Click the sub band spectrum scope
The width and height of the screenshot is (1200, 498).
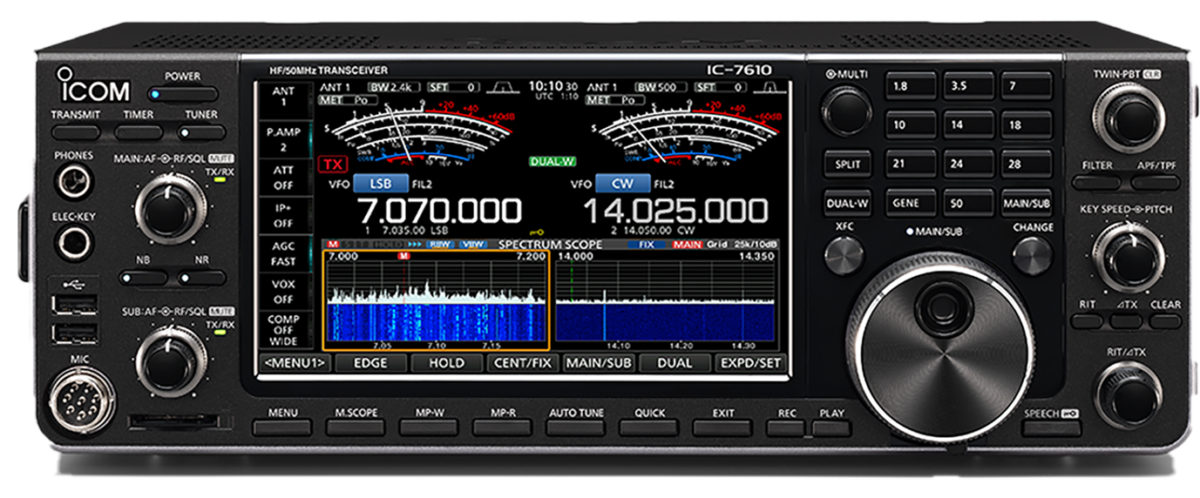click(x=666, y=300)
